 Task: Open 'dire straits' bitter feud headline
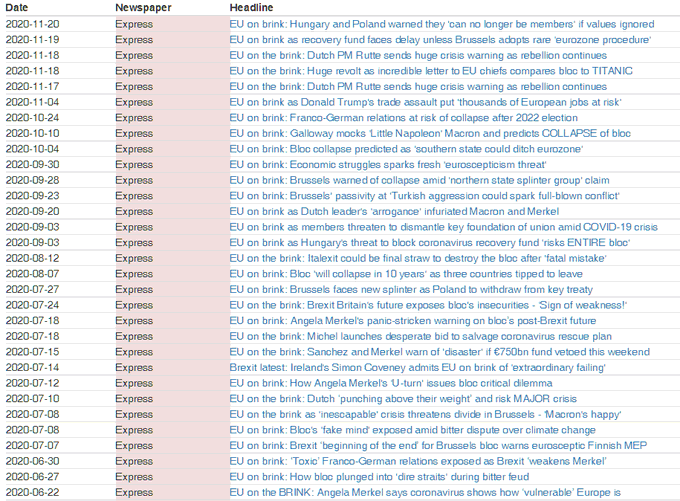pos(379,477)
